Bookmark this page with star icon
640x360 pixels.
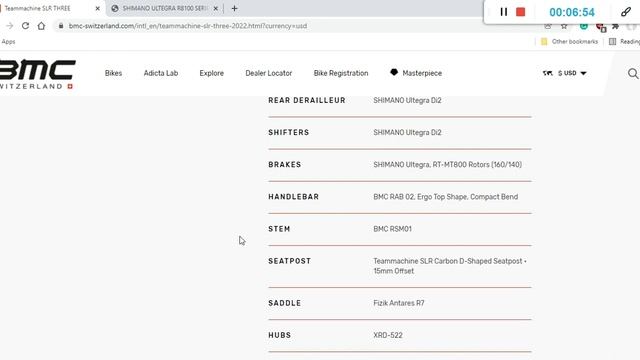pos(564,27)
